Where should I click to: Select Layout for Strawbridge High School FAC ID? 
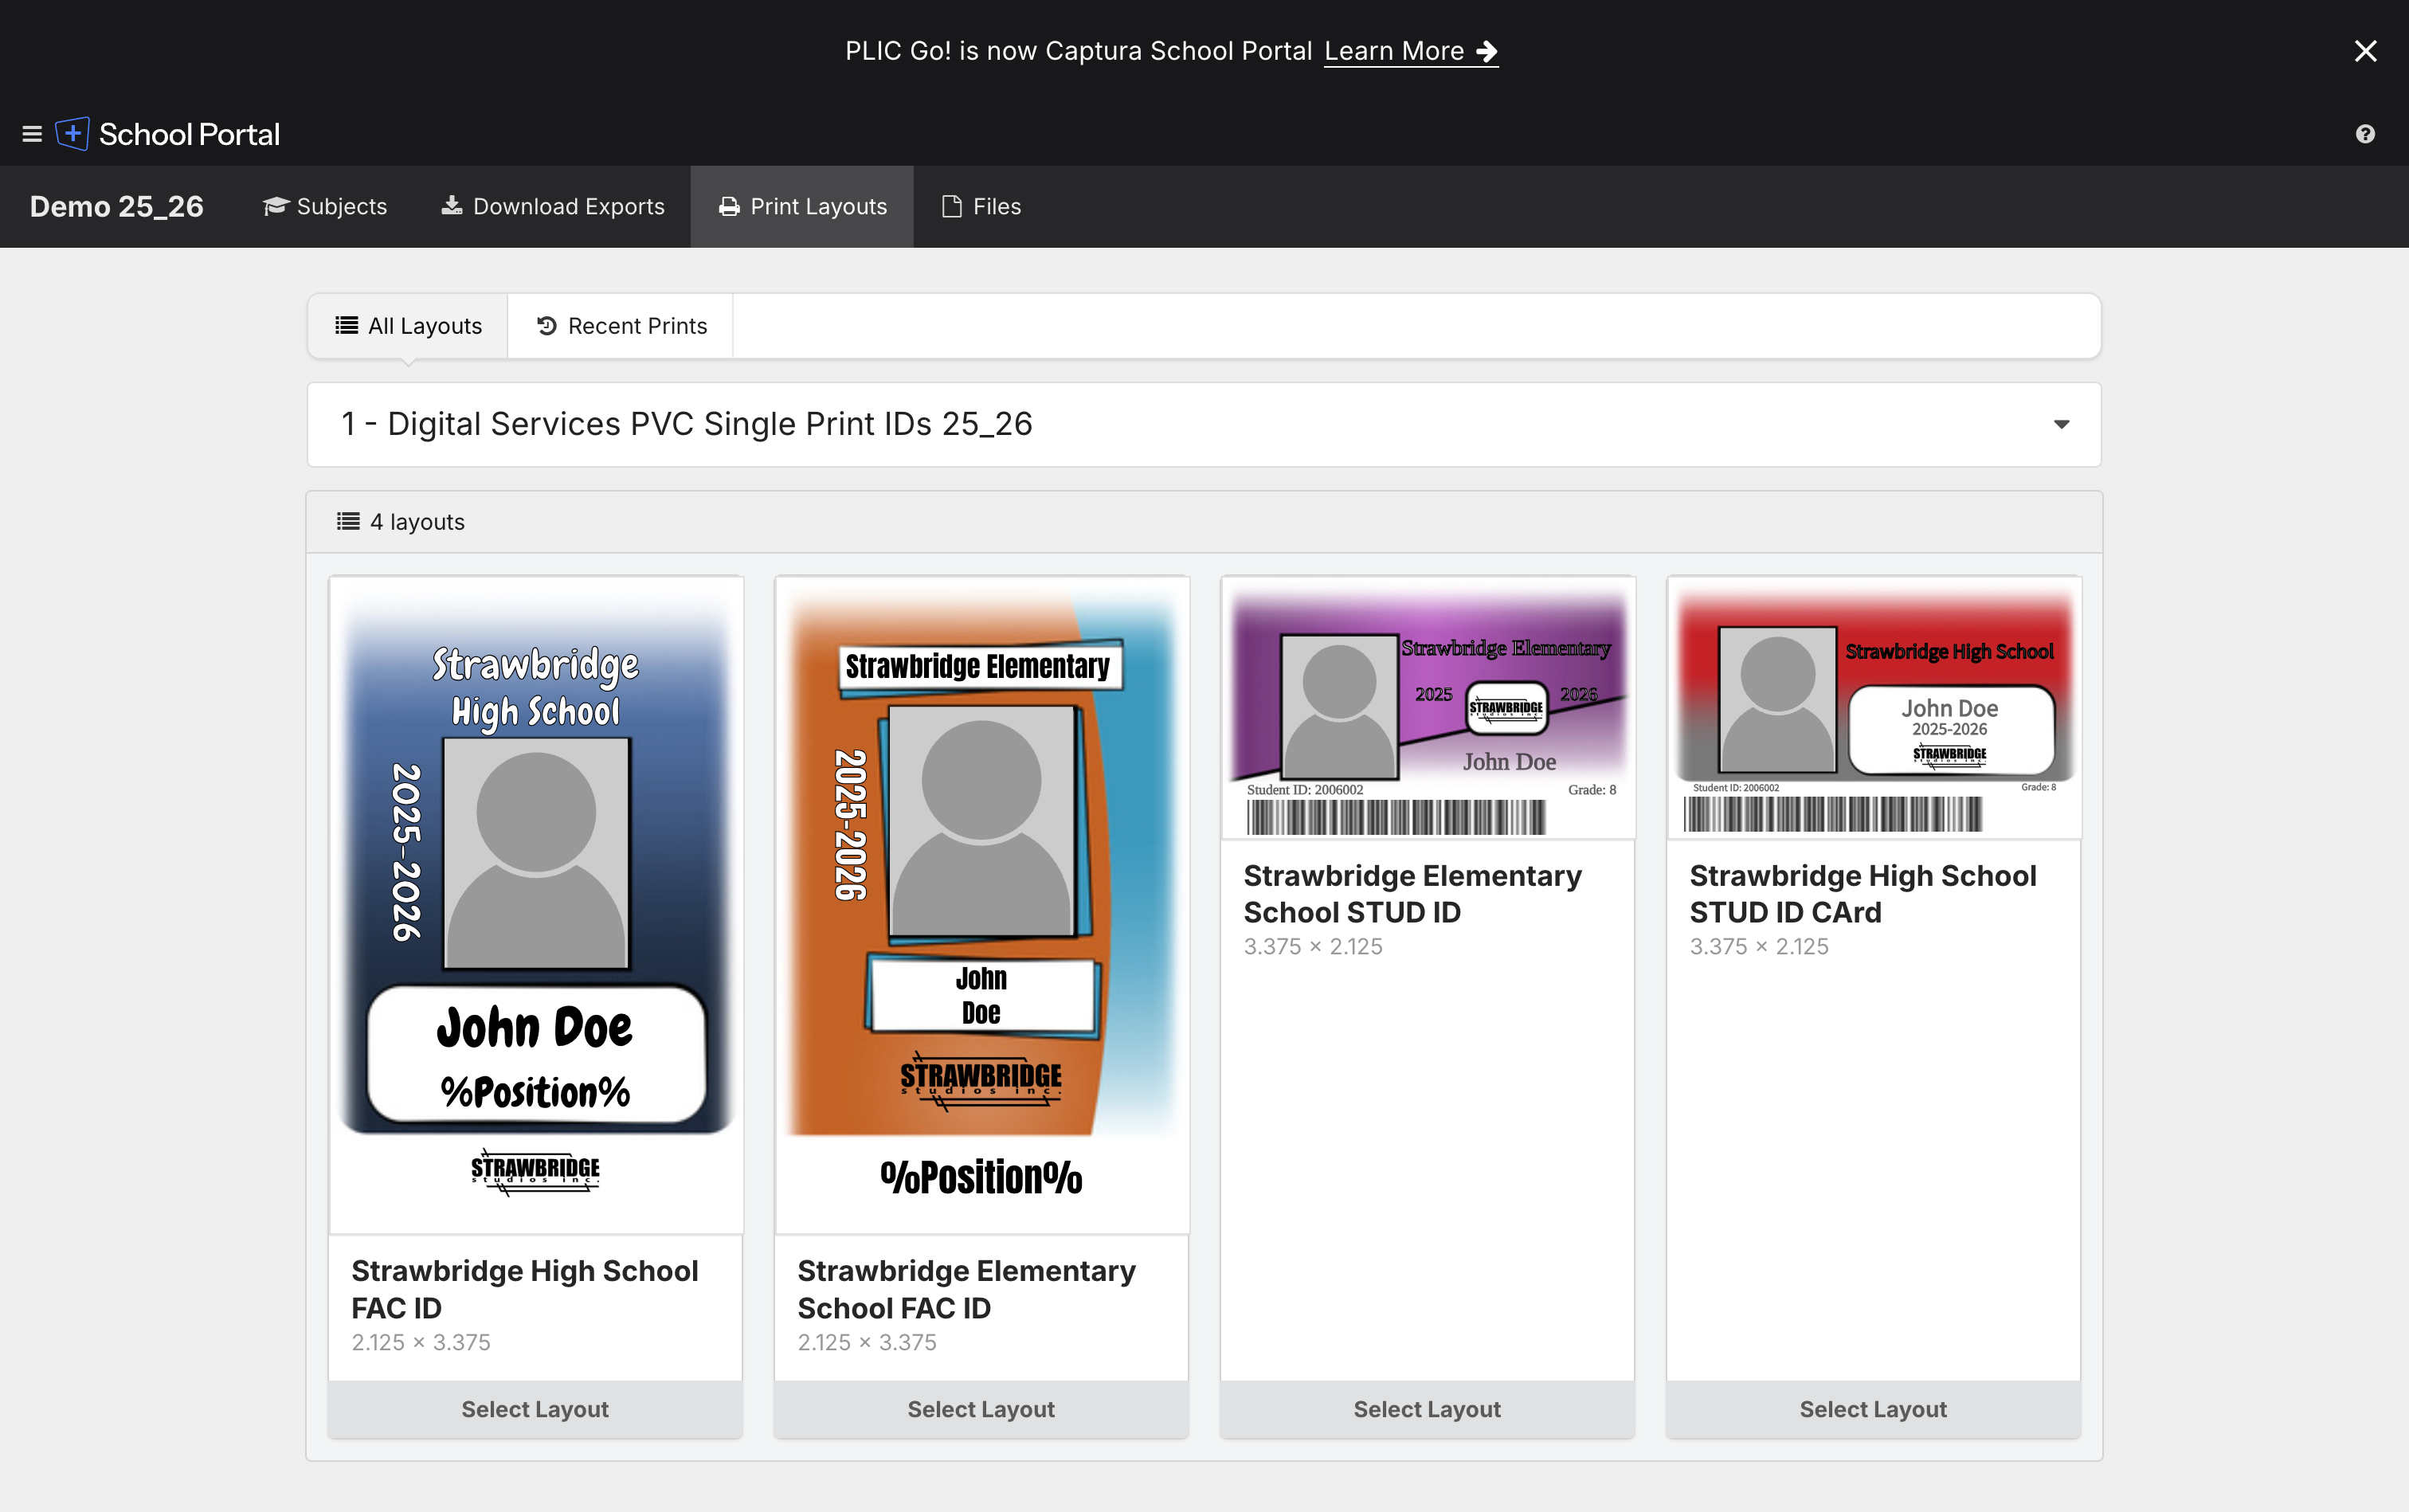click(535, 1409)
